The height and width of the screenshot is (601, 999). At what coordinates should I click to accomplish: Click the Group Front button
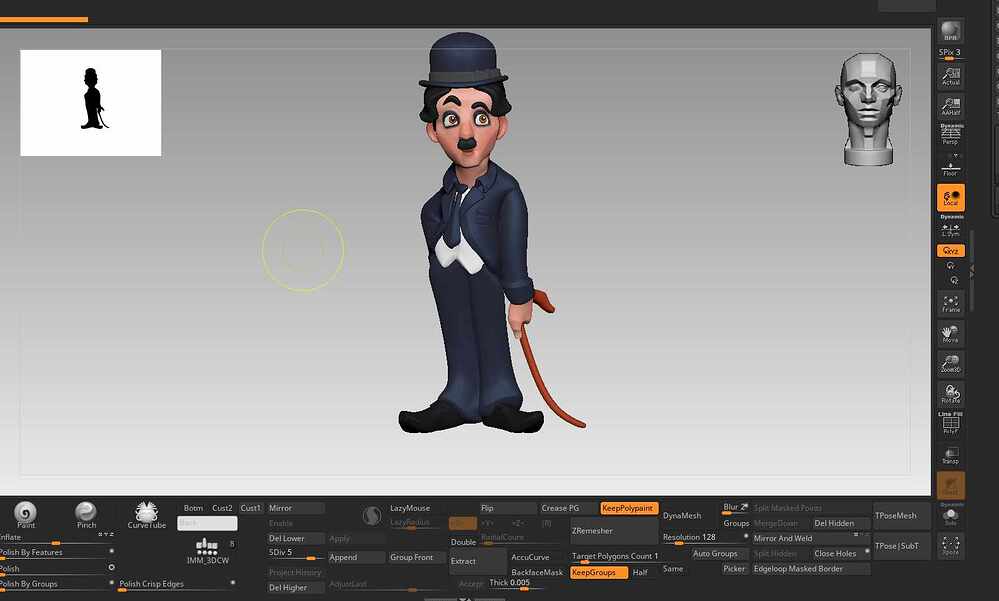[x=417, y=557]
